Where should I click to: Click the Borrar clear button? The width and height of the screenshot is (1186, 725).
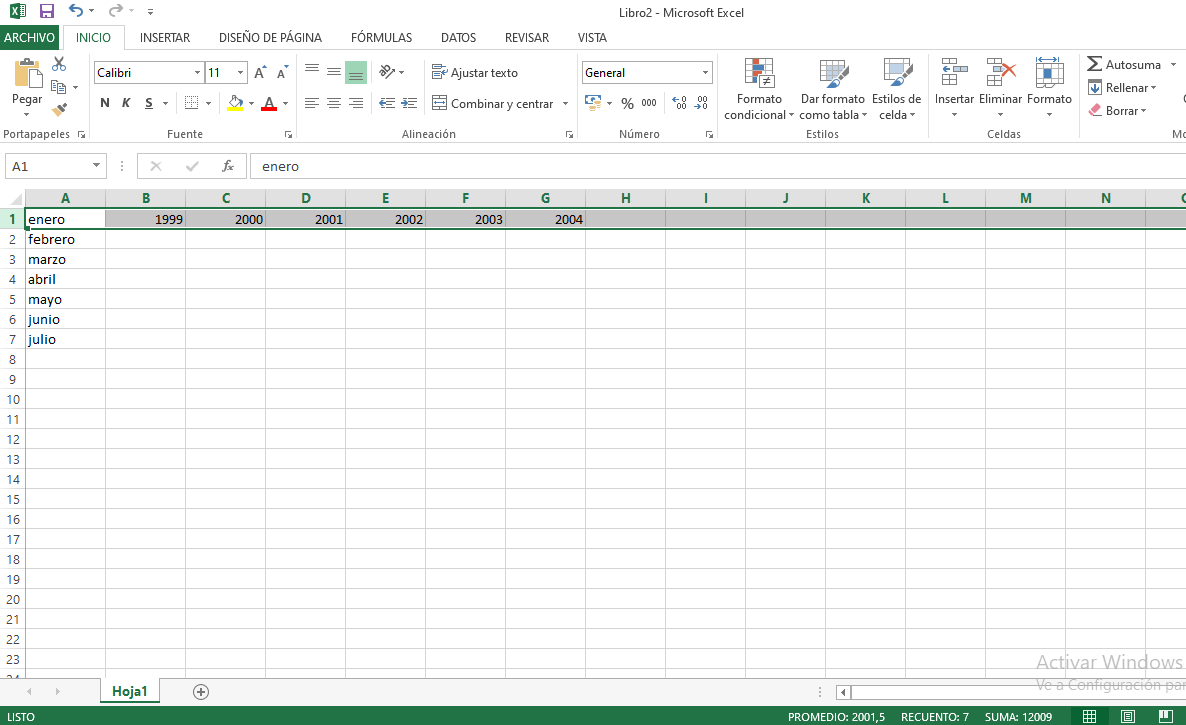(1118, 110)
